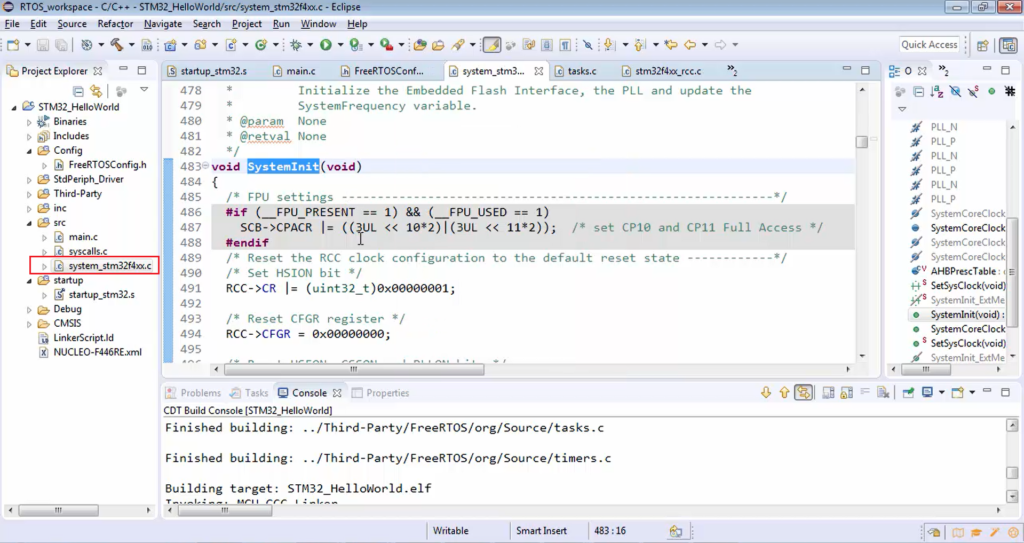
Task: Click the editor horizontal scrollbar thumb
Action: [354, 369]
